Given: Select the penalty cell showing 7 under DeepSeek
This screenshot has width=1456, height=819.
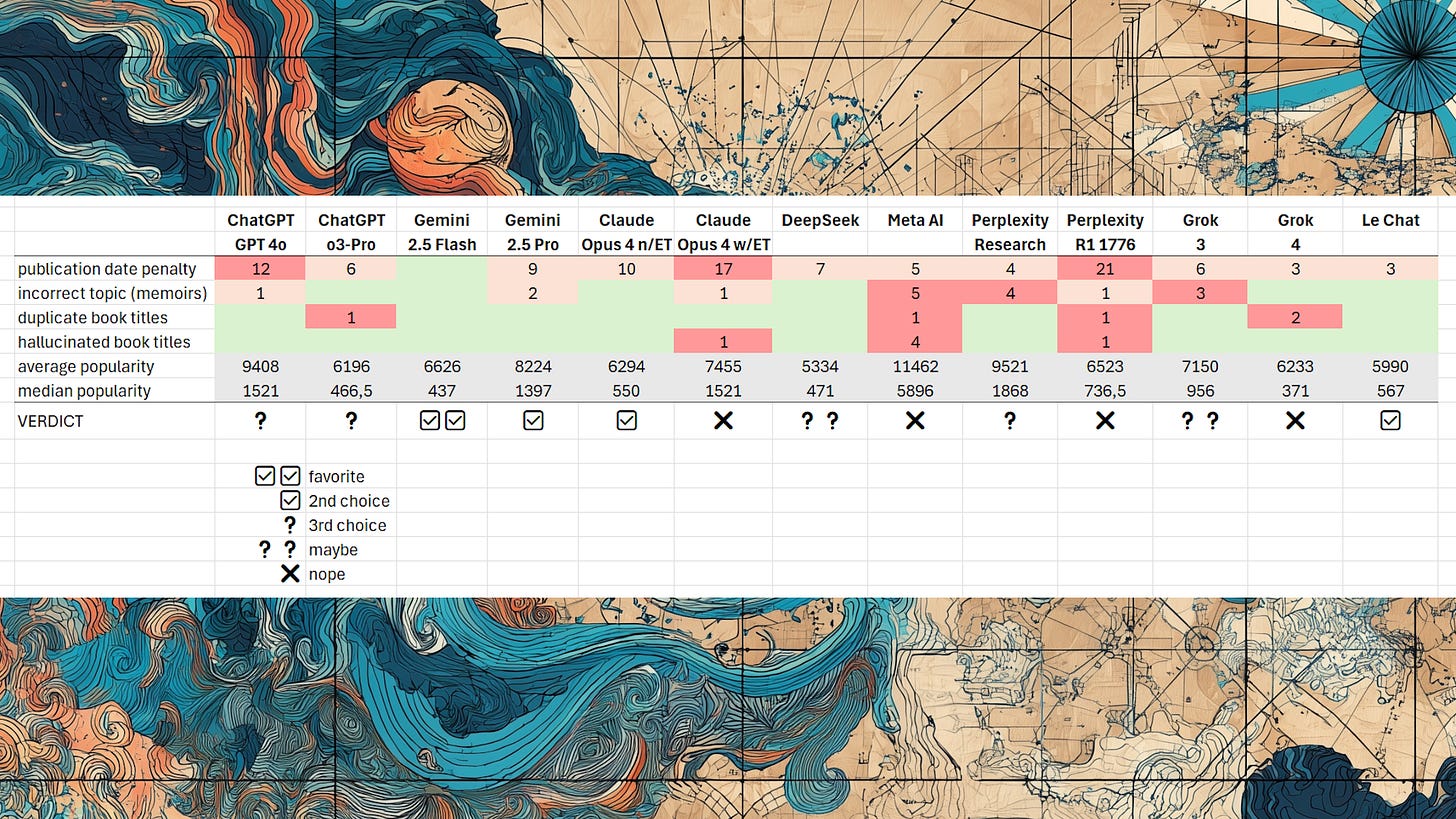Looking at the screenshot, I should click(x=820, y=268).
